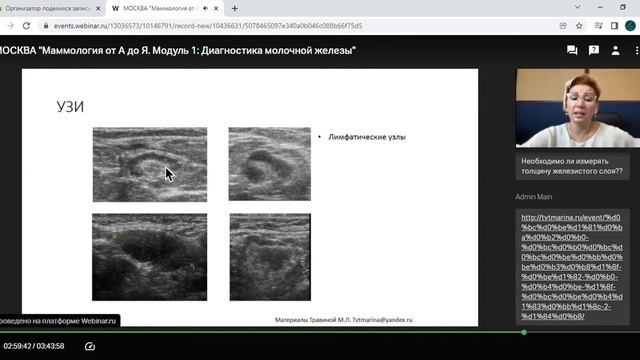Open the playback speed gauge icon
This screenshot has width=640, height=360.
tap(90, 347)
